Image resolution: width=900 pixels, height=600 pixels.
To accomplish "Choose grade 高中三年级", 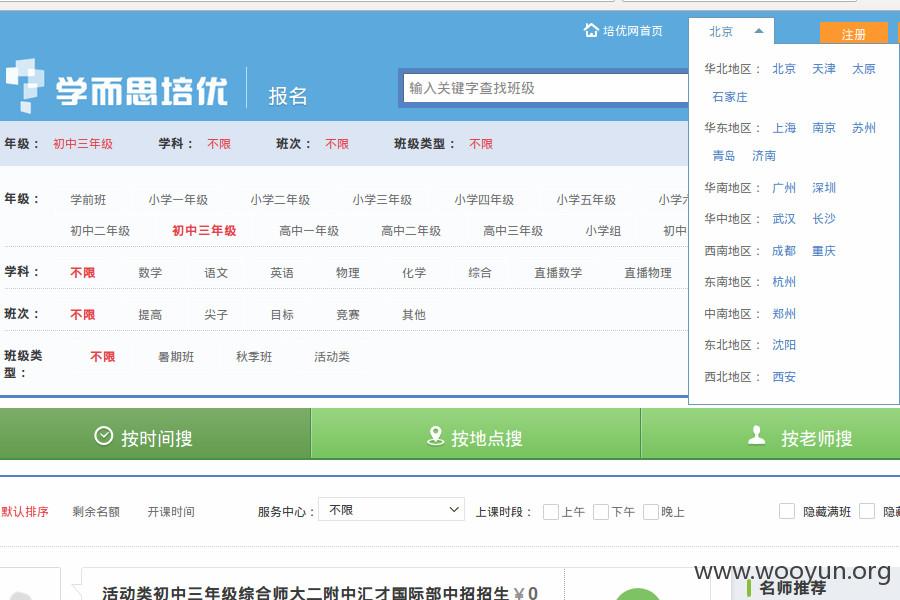I will tap(513, 231).
